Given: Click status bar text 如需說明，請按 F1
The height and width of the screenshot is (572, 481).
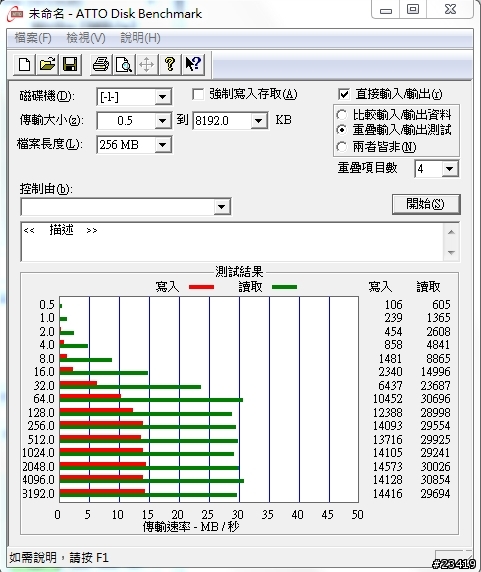Looking at the screenshot, I should (x=59, y=558).
